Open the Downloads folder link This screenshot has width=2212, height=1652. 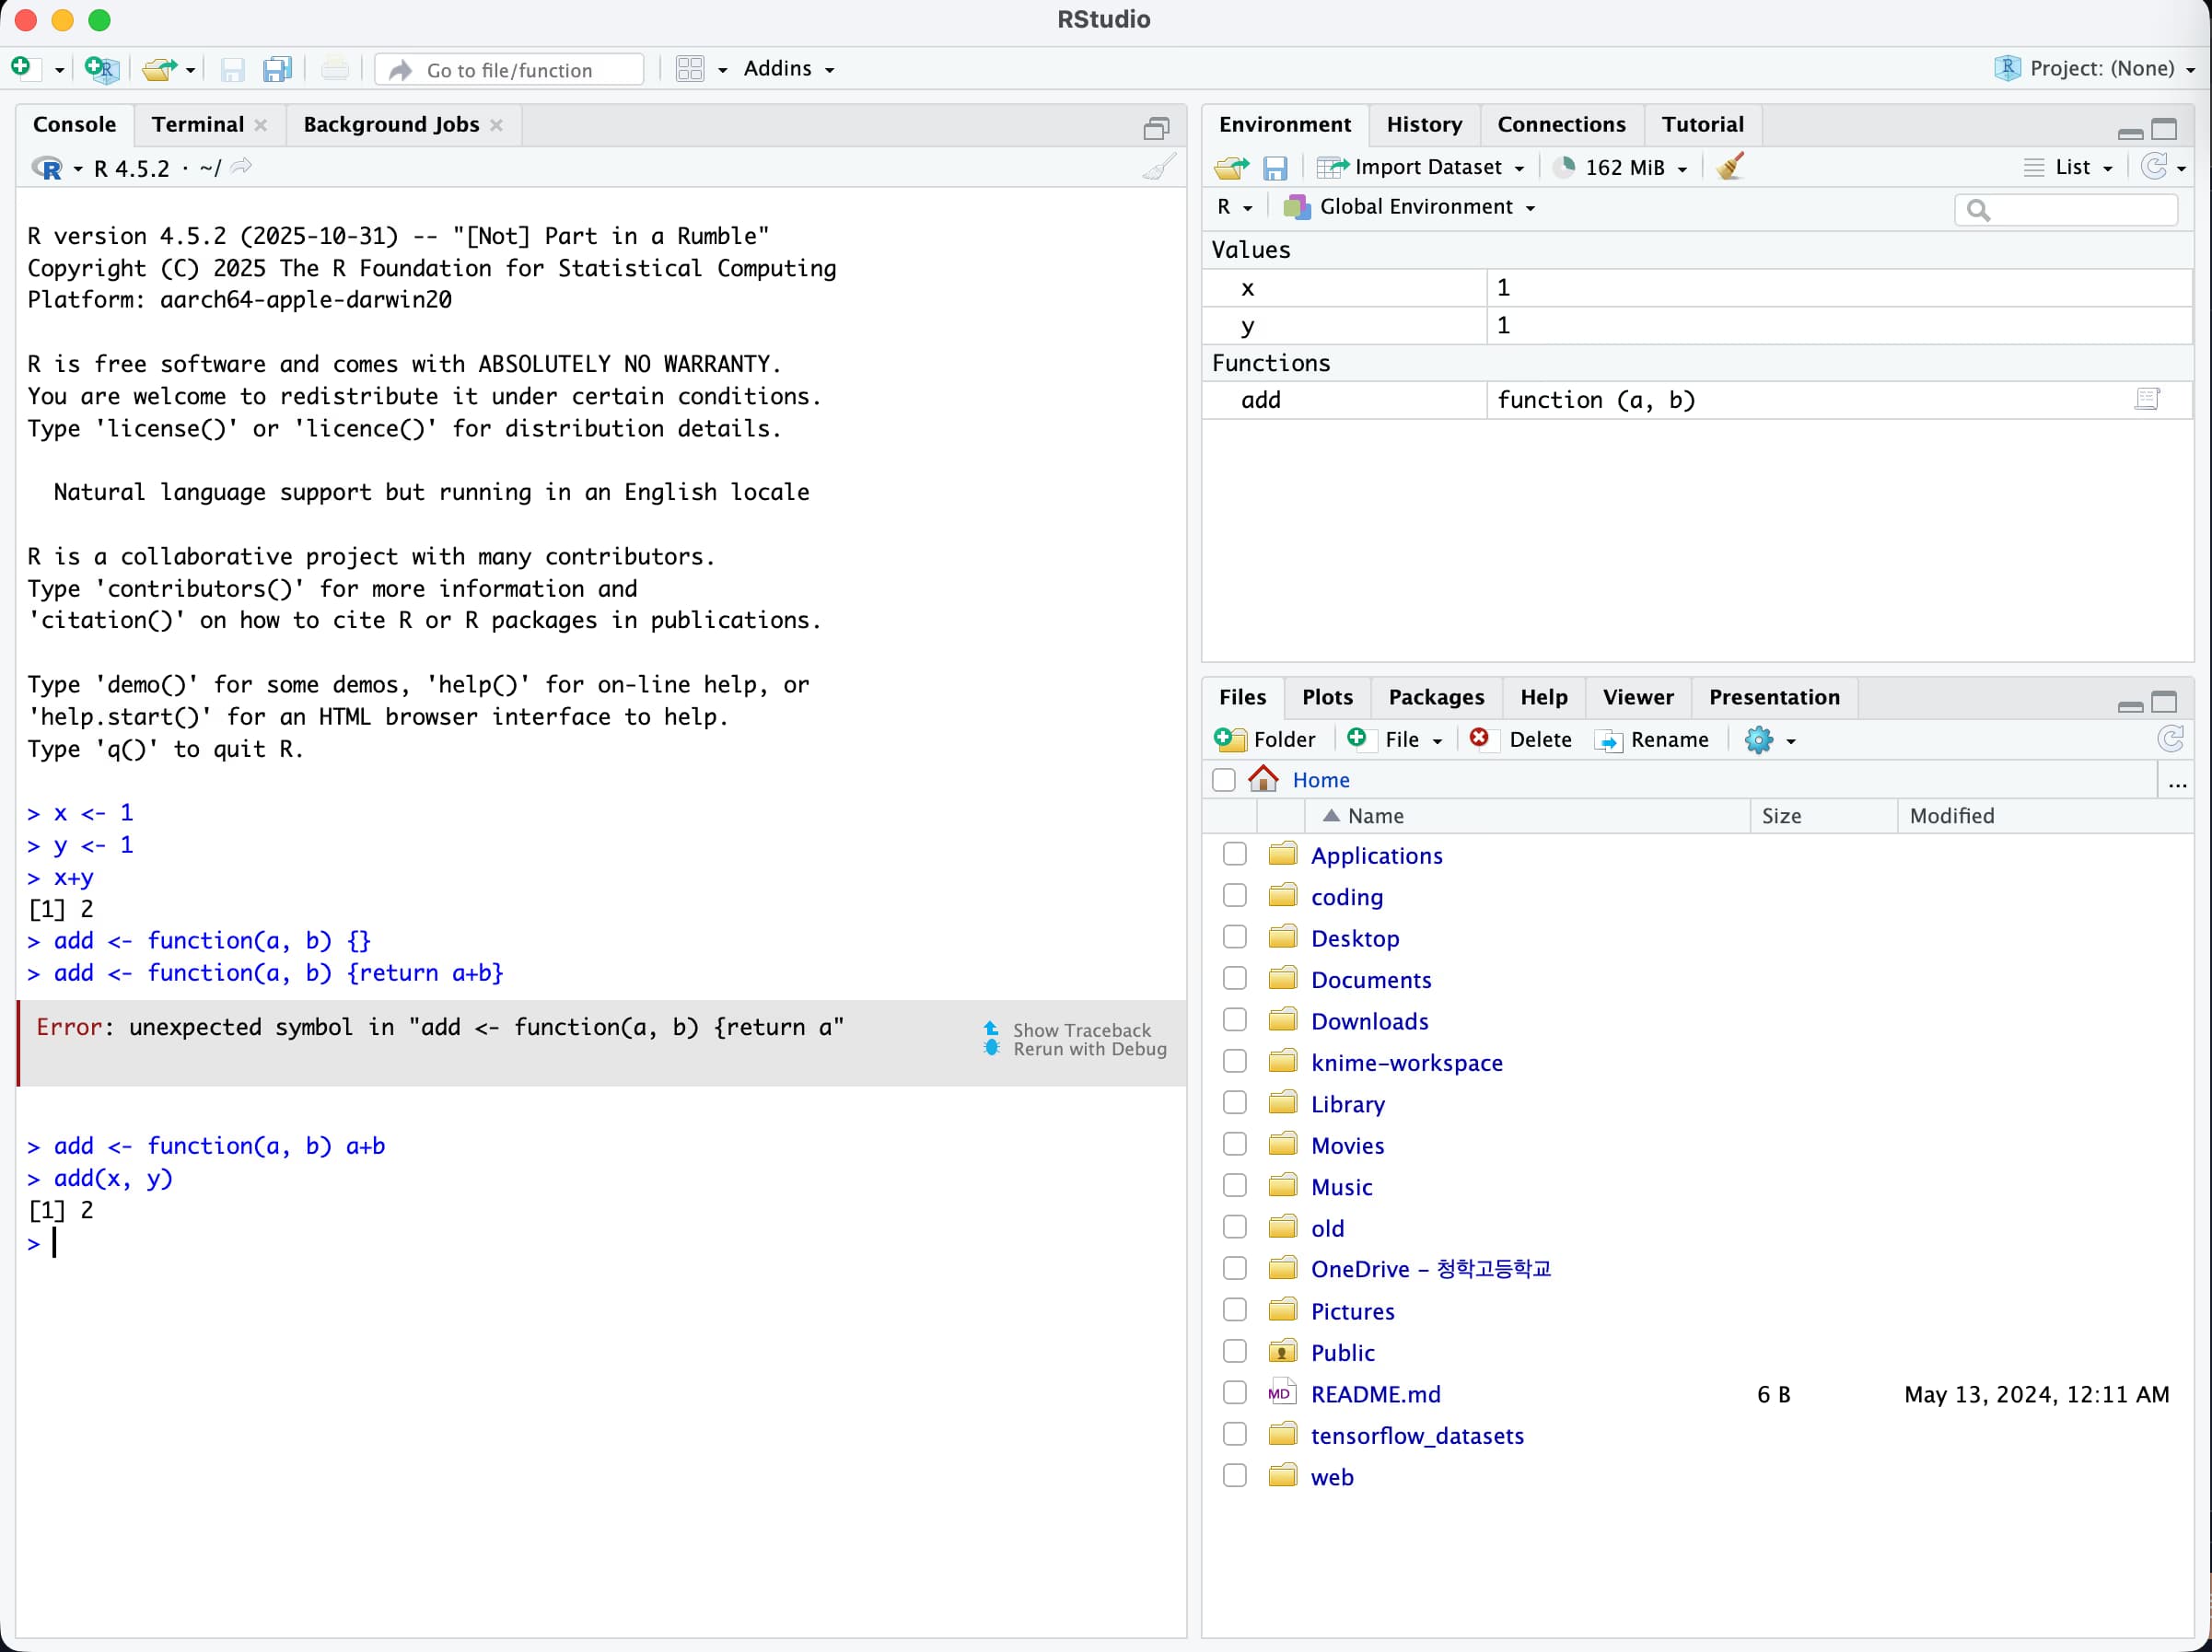click(x=1369, y=1021)
